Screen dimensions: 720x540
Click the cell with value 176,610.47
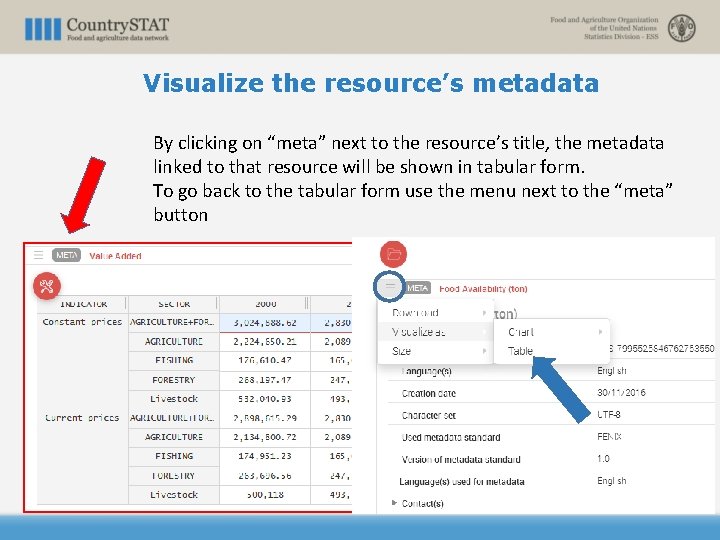[265, 360]
